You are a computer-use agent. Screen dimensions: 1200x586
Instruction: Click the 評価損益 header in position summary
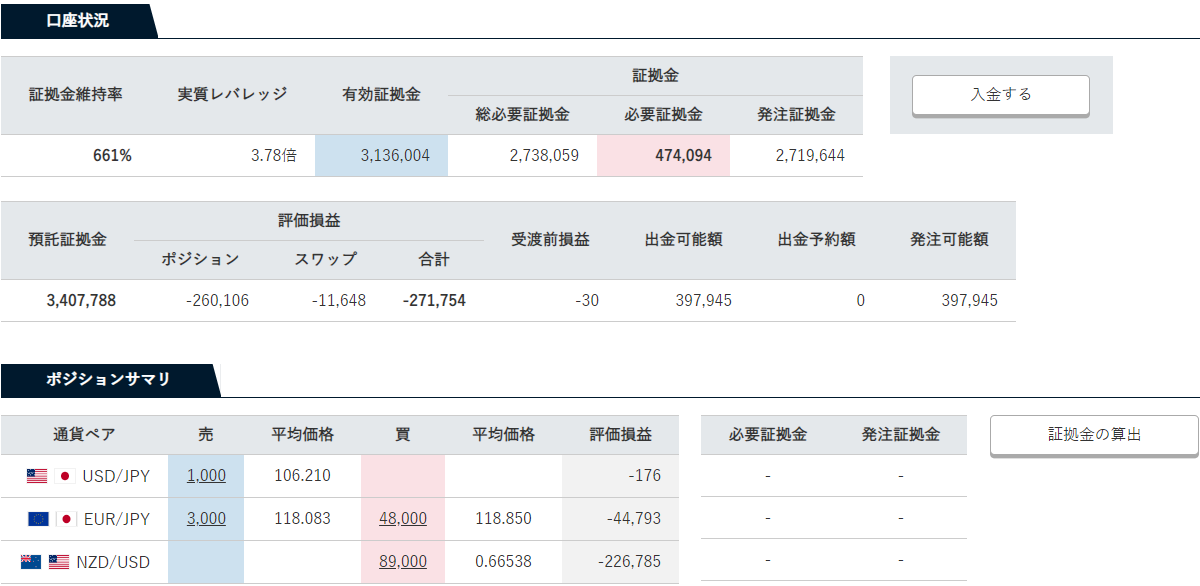coord(621,435)
